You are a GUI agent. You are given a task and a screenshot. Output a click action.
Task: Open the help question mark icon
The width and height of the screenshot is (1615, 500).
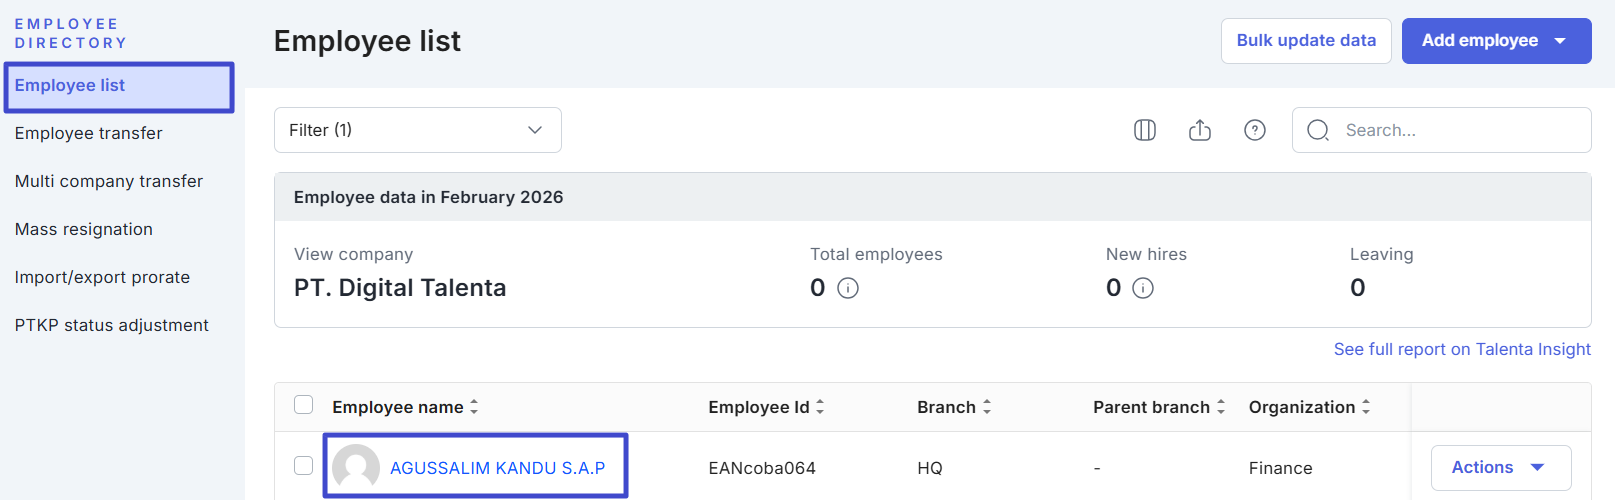pyautogui.click(x=1255, y=130)
